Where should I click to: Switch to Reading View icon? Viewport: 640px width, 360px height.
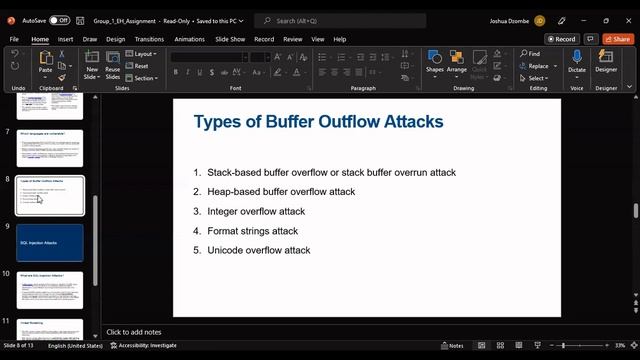point(519,346)
